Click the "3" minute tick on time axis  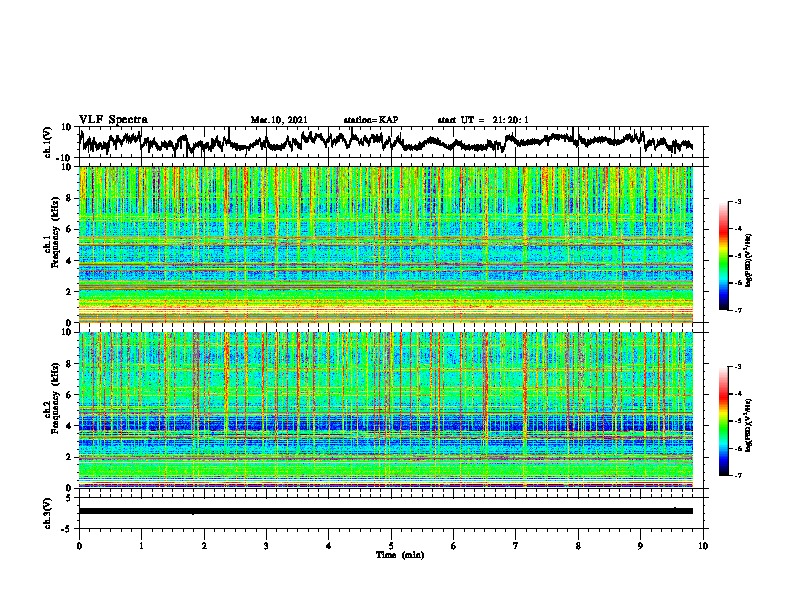point(266,546)
